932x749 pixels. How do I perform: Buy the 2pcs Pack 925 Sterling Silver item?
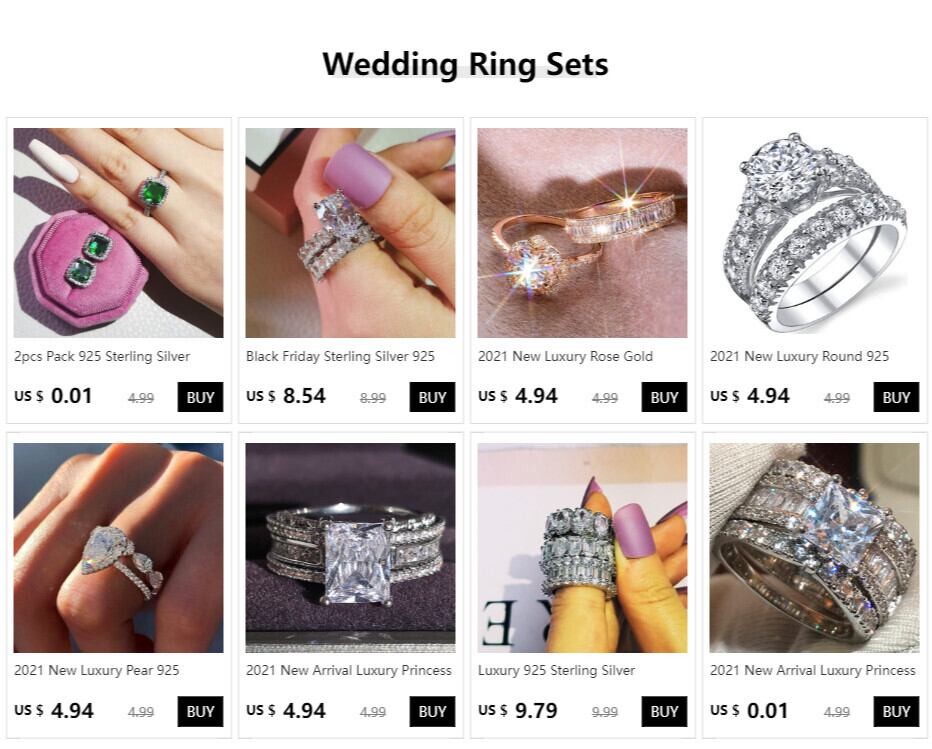coord(200,397)
